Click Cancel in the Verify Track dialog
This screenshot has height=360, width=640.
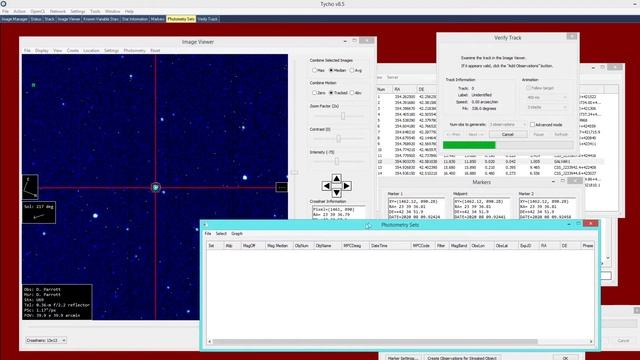(508, 134)
